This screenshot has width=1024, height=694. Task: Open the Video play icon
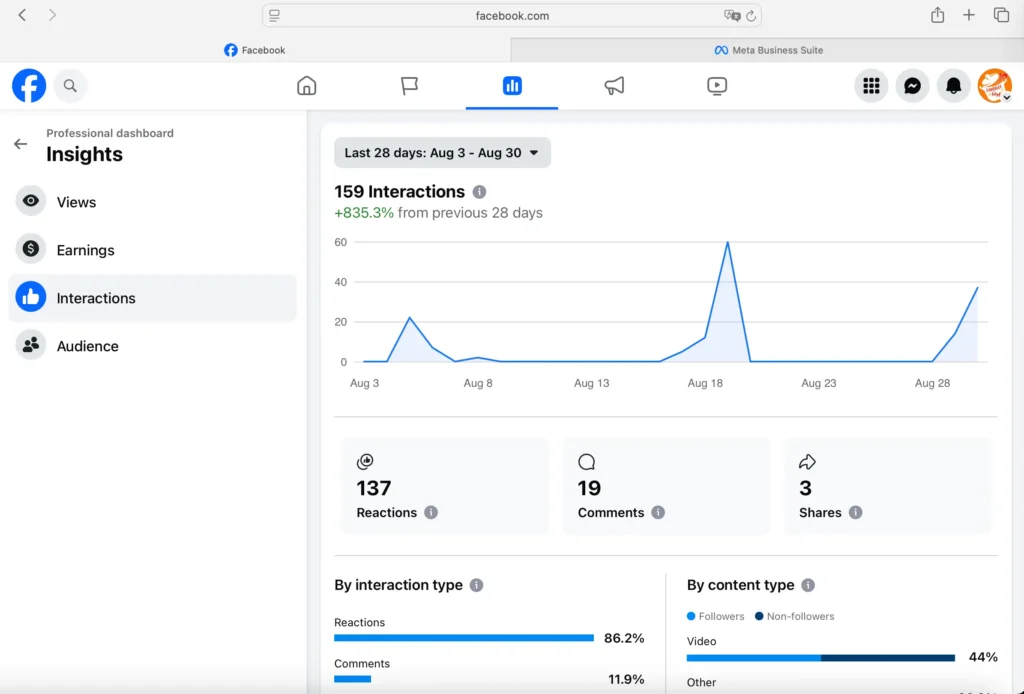717,86
